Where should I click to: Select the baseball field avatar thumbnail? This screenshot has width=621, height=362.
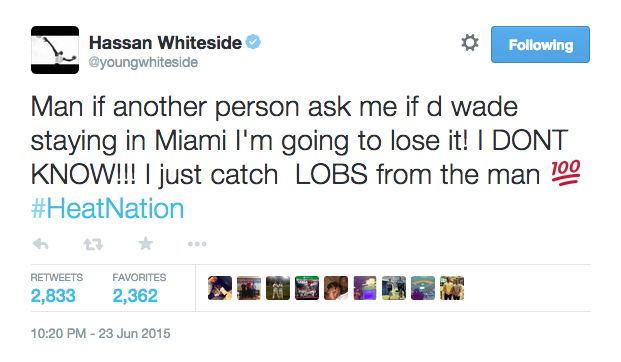[x=423, y=288]
